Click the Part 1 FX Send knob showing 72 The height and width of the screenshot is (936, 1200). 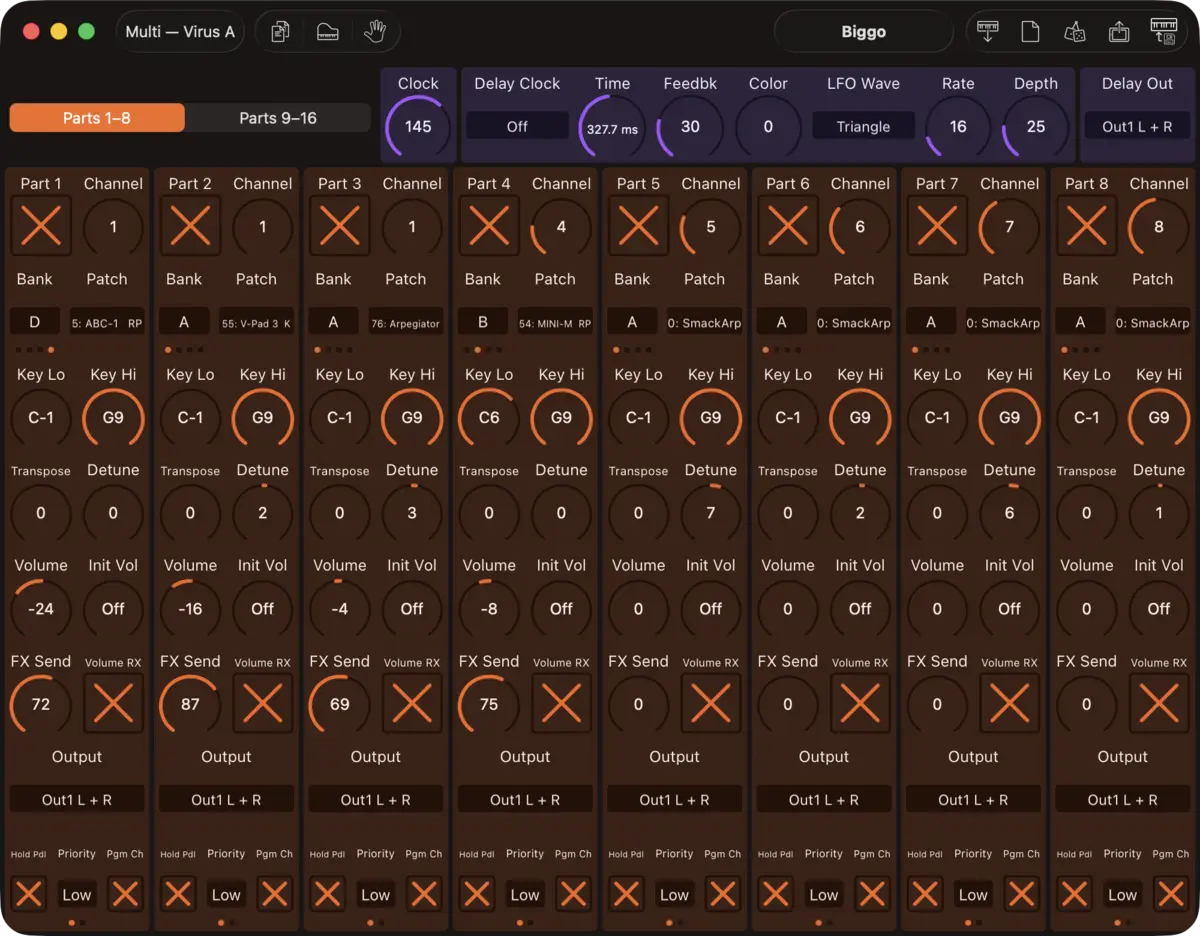click(x=41, y=704)
